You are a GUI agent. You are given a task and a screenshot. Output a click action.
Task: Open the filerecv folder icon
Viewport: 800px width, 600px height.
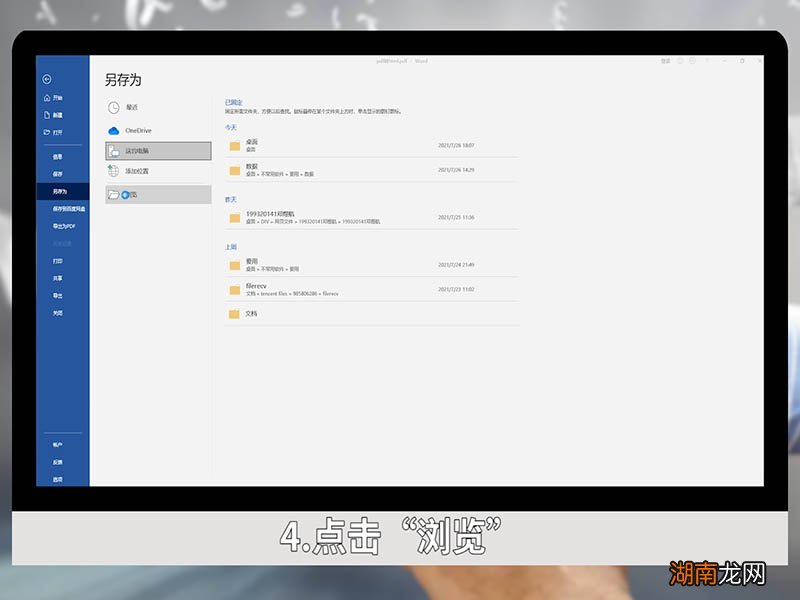tap(235, 288)
